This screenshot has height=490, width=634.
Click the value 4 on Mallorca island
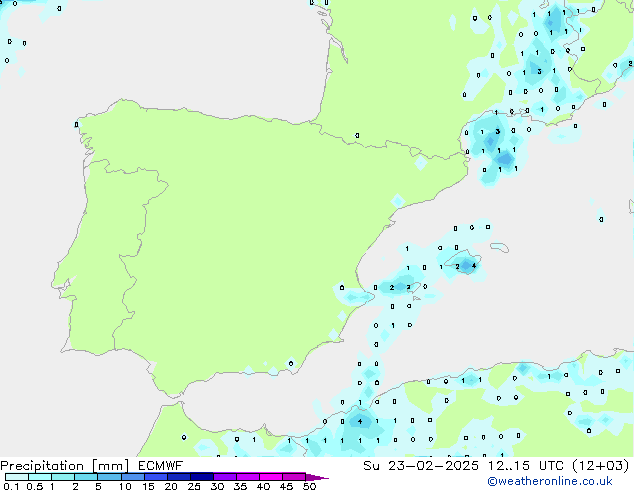tap(474, 266)
